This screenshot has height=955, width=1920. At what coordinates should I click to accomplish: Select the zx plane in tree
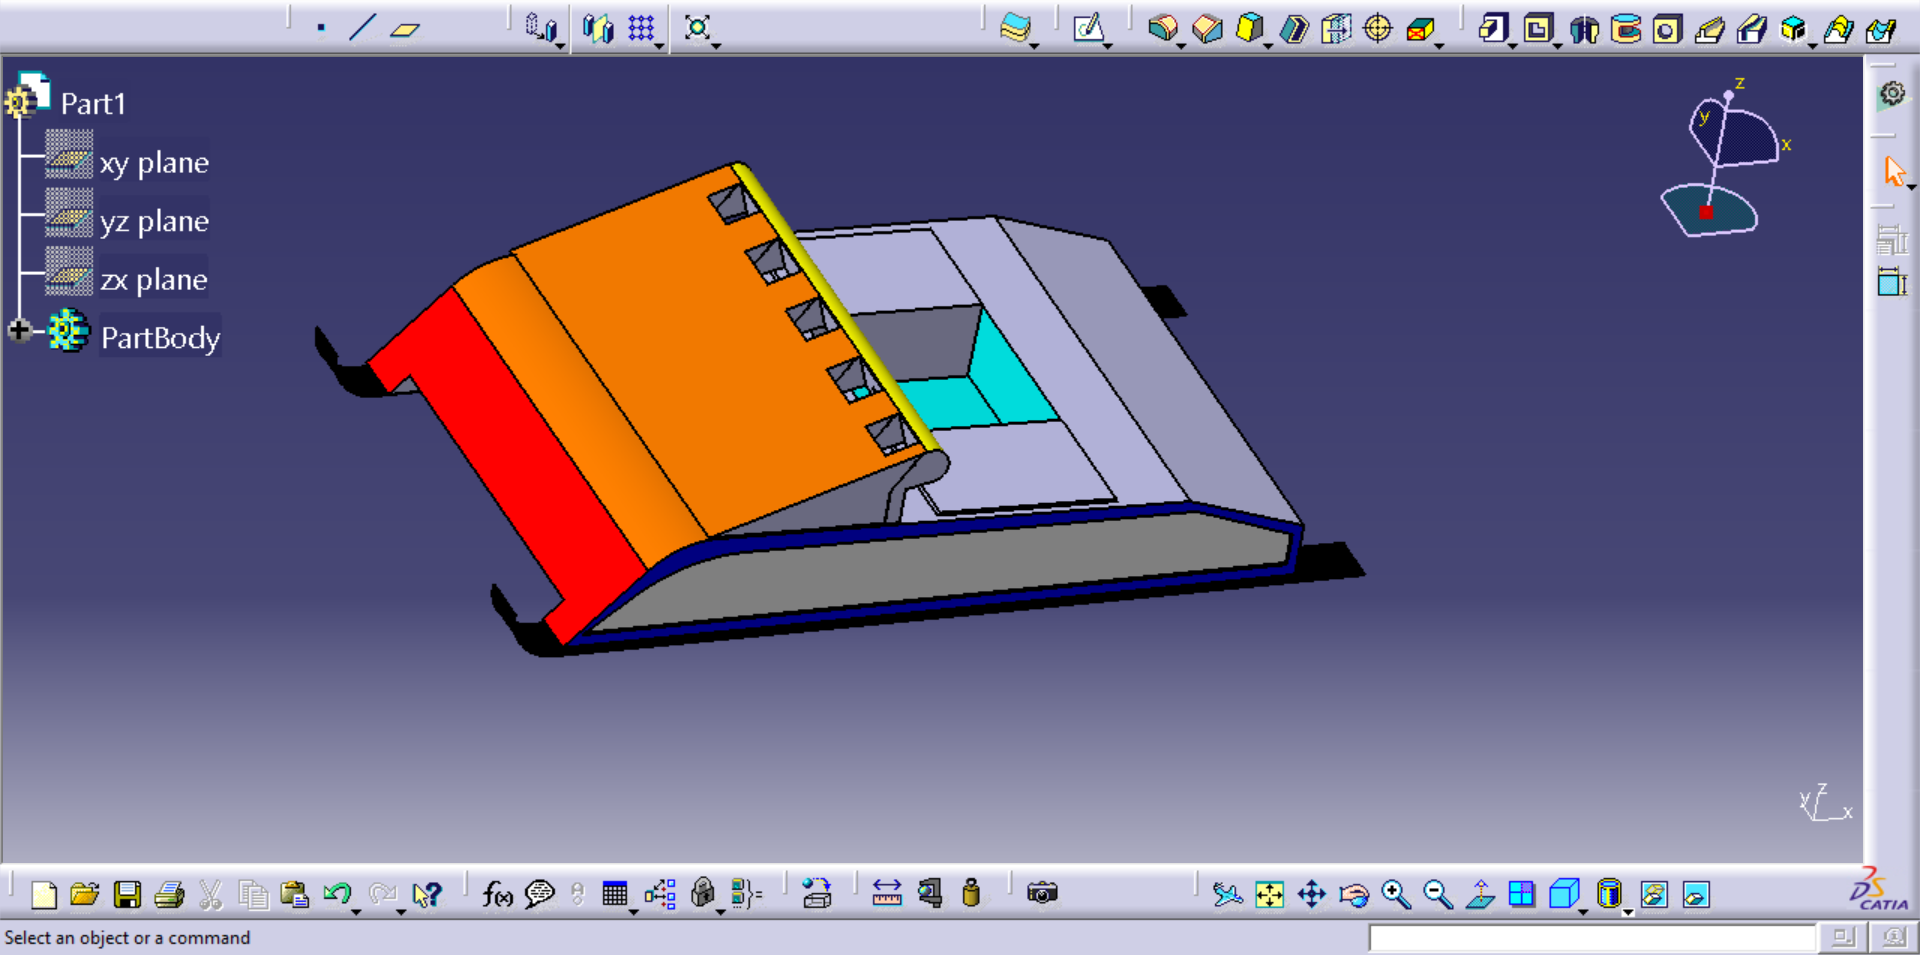pos(153,280)
